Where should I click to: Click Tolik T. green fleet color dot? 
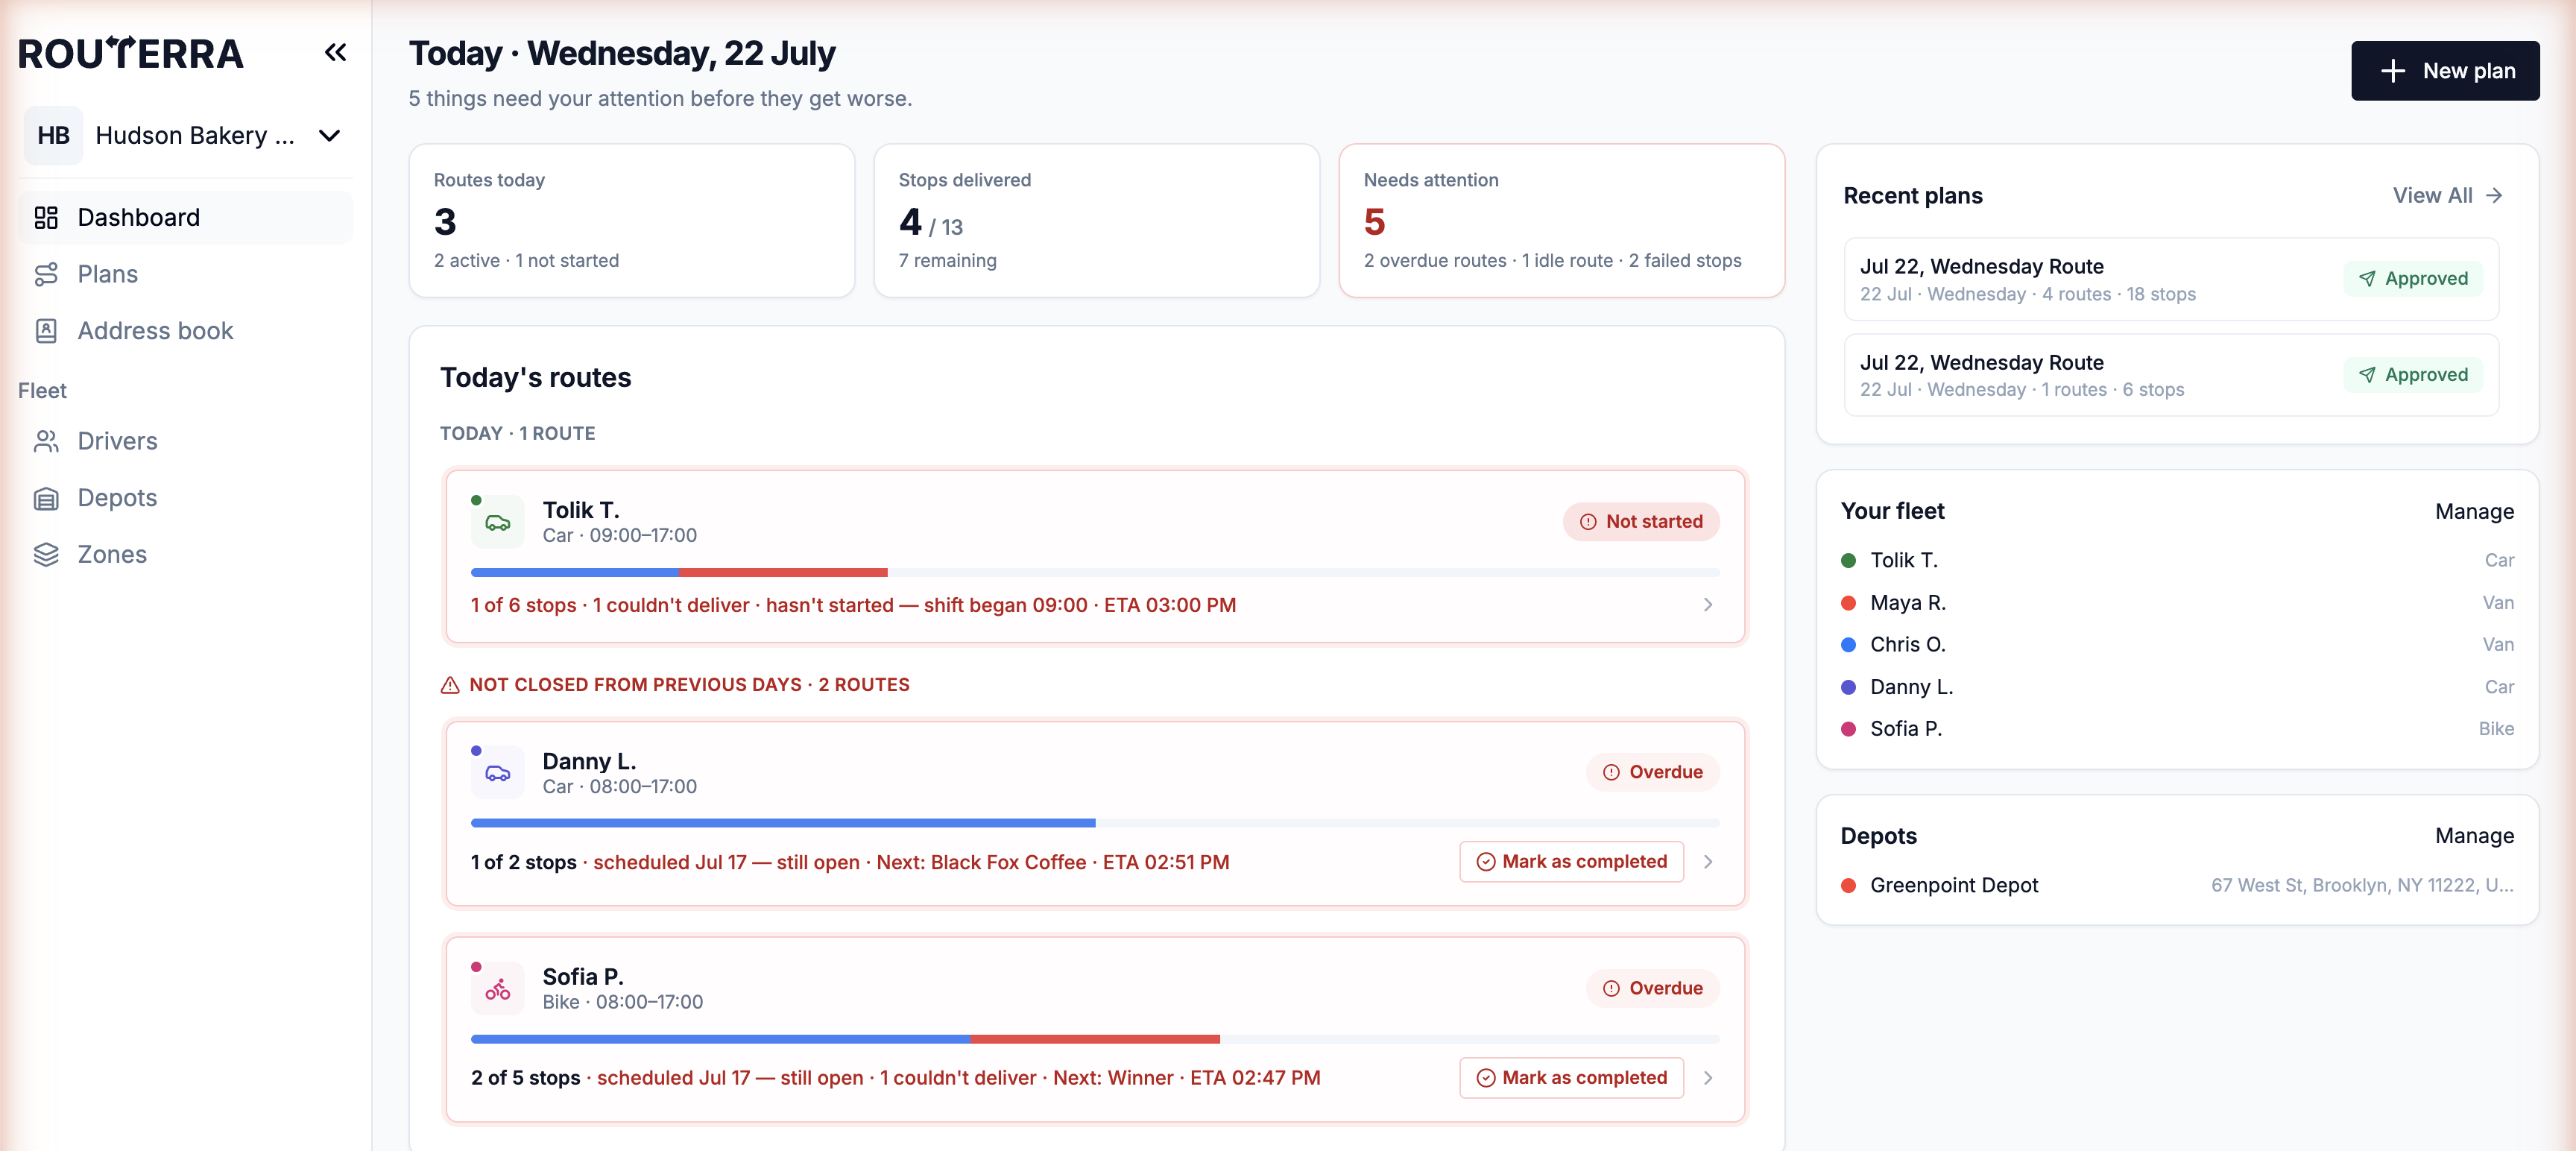tap(1848, 560)
